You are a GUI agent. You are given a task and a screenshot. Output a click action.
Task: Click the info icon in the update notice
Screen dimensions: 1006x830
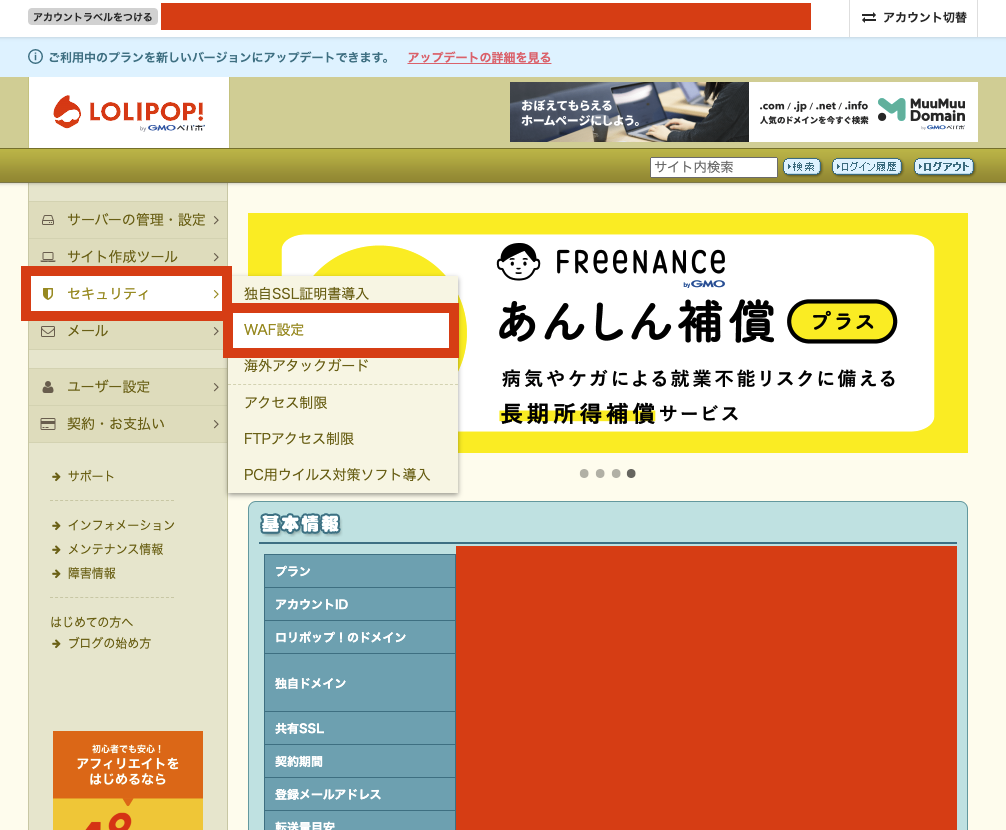pos(35,57)
